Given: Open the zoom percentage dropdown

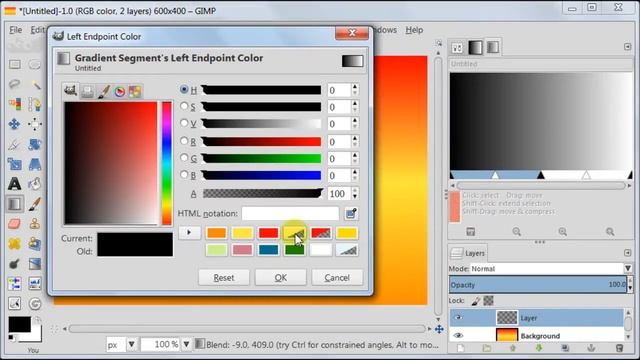Looking at the screenshot, I should pyautogui.click(x=186, y=344).
